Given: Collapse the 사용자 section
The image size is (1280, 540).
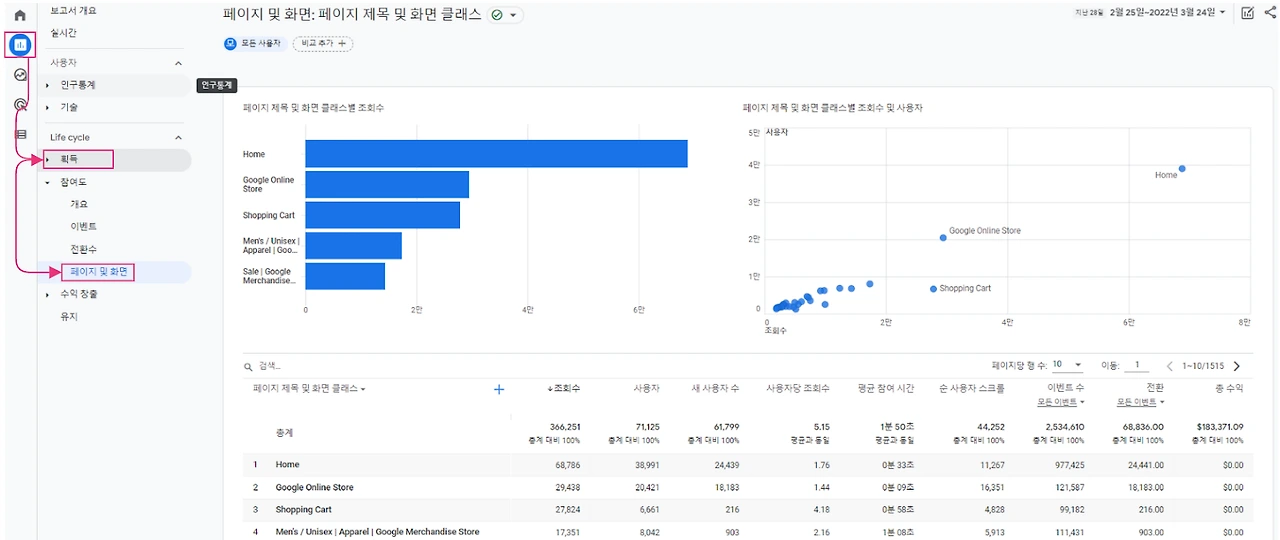Looking at the screenshot, I should pos(179,63).
